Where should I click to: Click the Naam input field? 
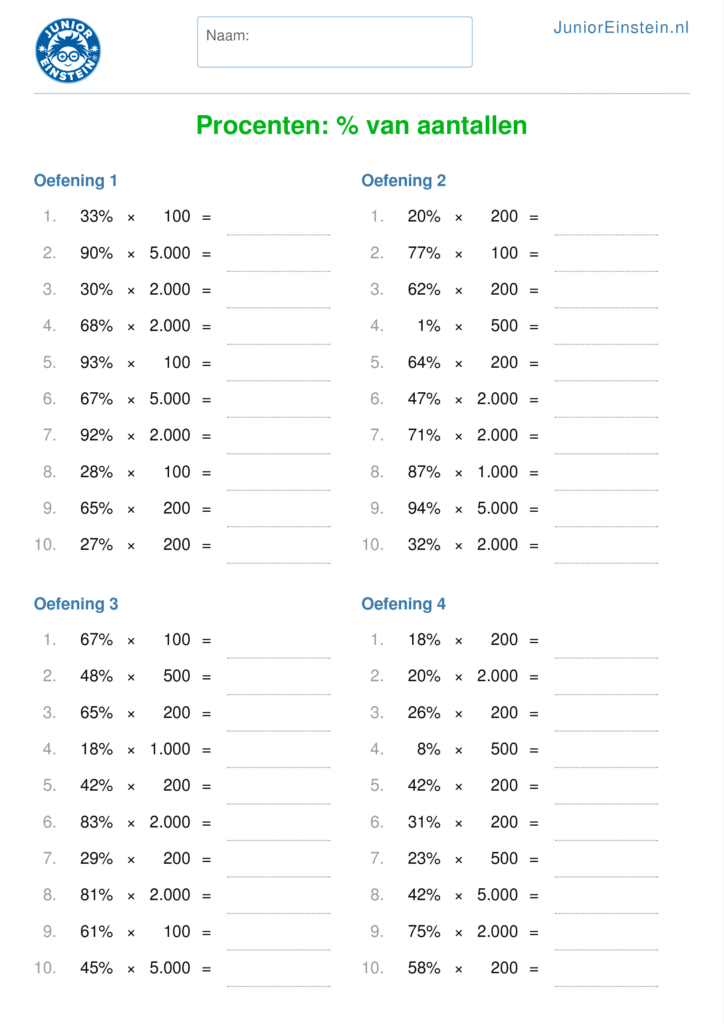[x=334, y=42]
